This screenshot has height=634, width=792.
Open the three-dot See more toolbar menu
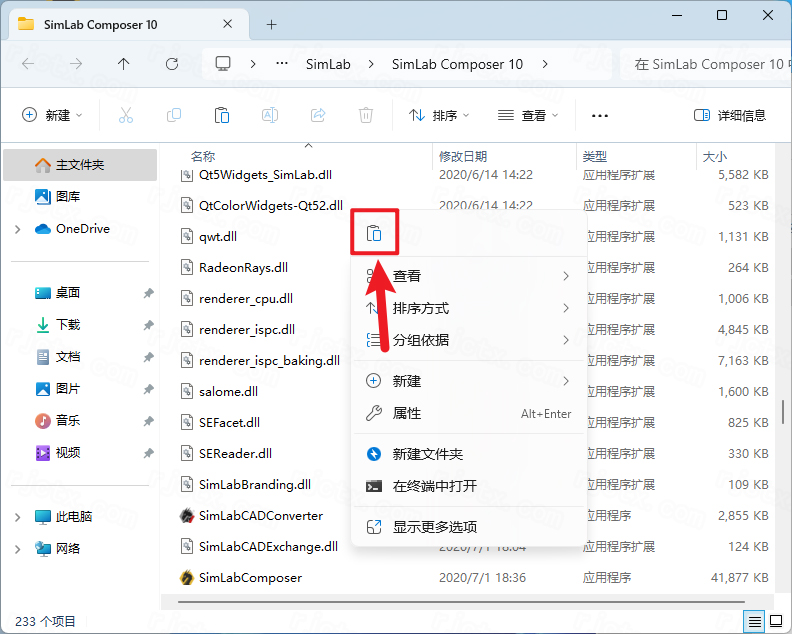pos(600,116)
